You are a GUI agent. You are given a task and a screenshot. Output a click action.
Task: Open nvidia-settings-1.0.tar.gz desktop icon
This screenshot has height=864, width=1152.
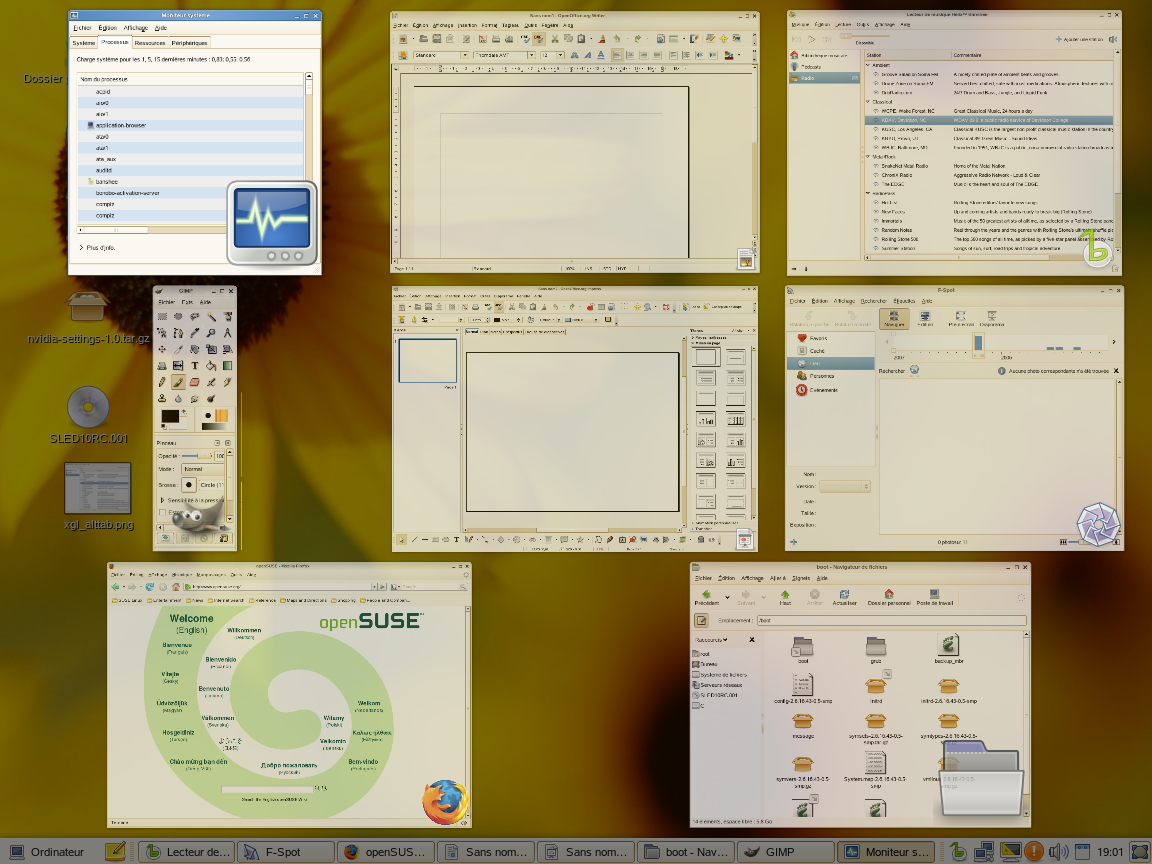87,317
